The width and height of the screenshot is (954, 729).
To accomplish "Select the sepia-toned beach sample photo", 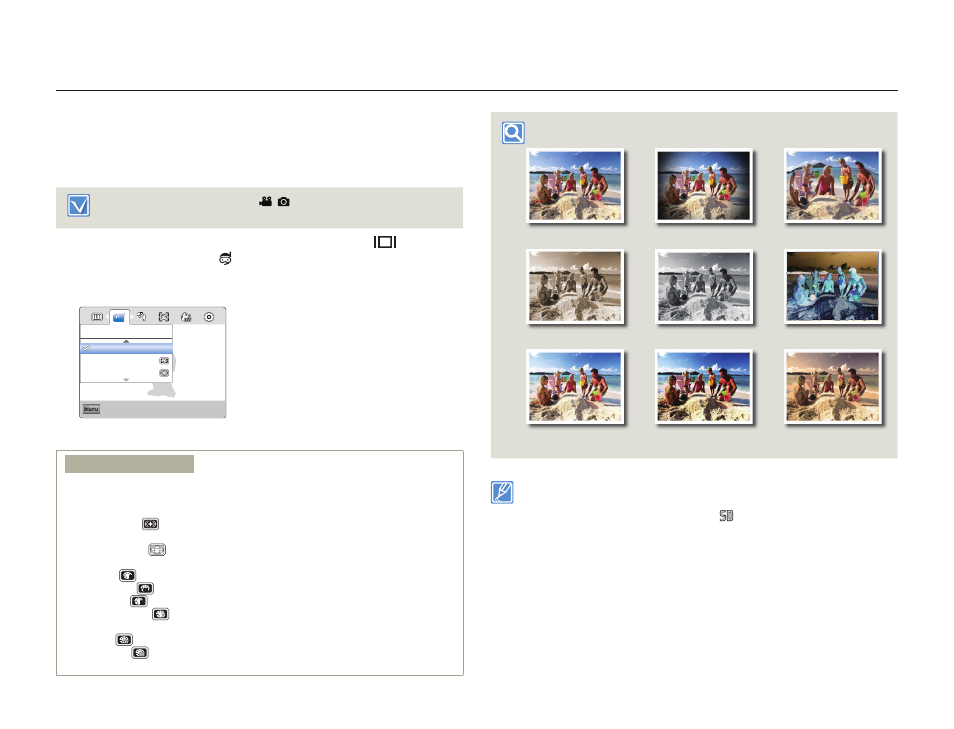I will click(x=575, y=286).
